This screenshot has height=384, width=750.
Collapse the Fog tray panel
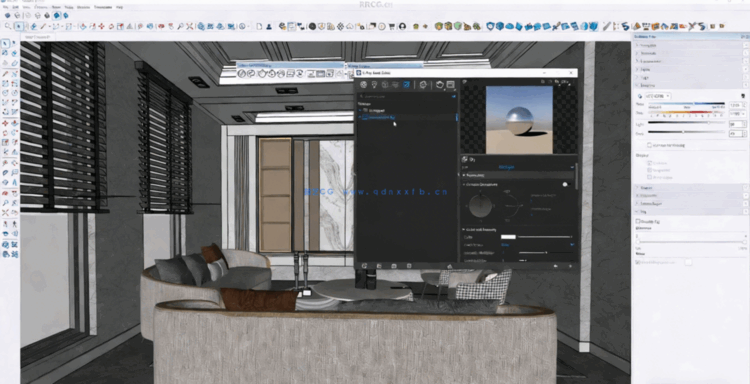[691, 211]
